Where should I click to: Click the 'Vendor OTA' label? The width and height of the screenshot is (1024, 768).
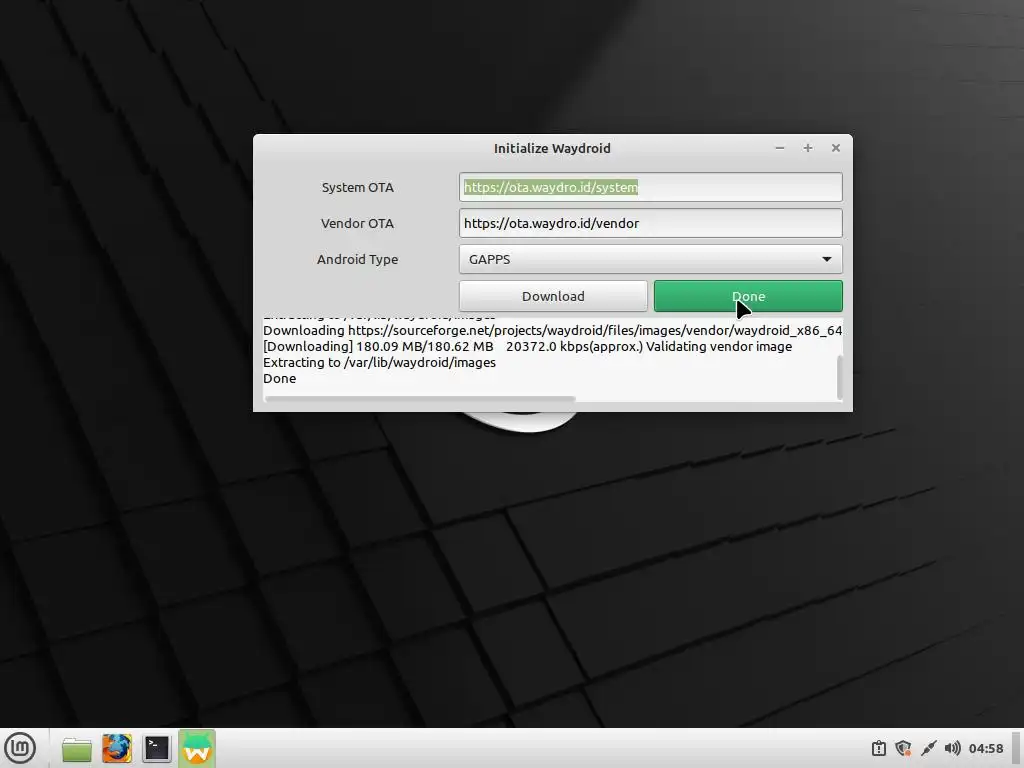point(357,223)
